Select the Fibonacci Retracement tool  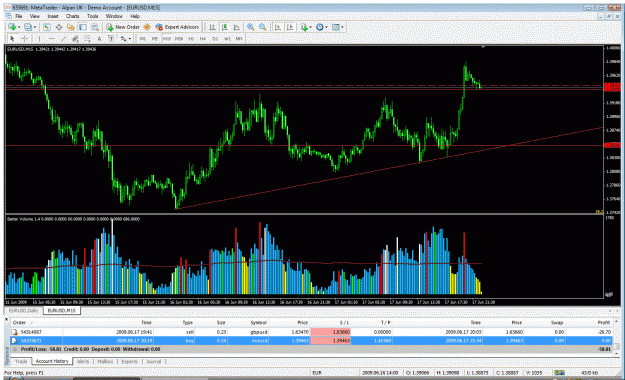87,39
